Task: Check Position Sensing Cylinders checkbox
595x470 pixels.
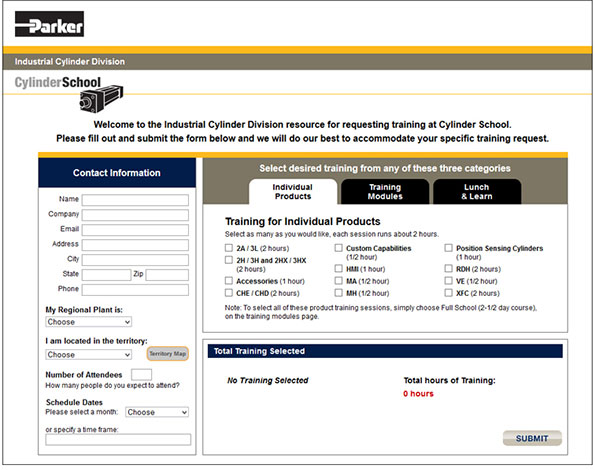Action: point(449,248)
